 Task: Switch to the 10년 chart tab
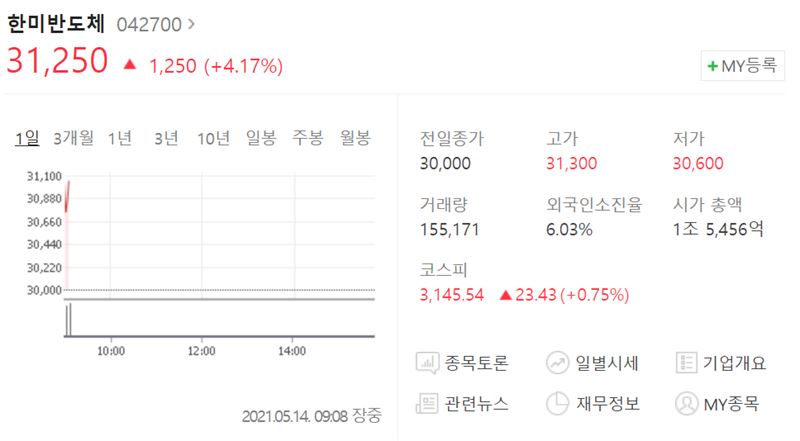213,138
